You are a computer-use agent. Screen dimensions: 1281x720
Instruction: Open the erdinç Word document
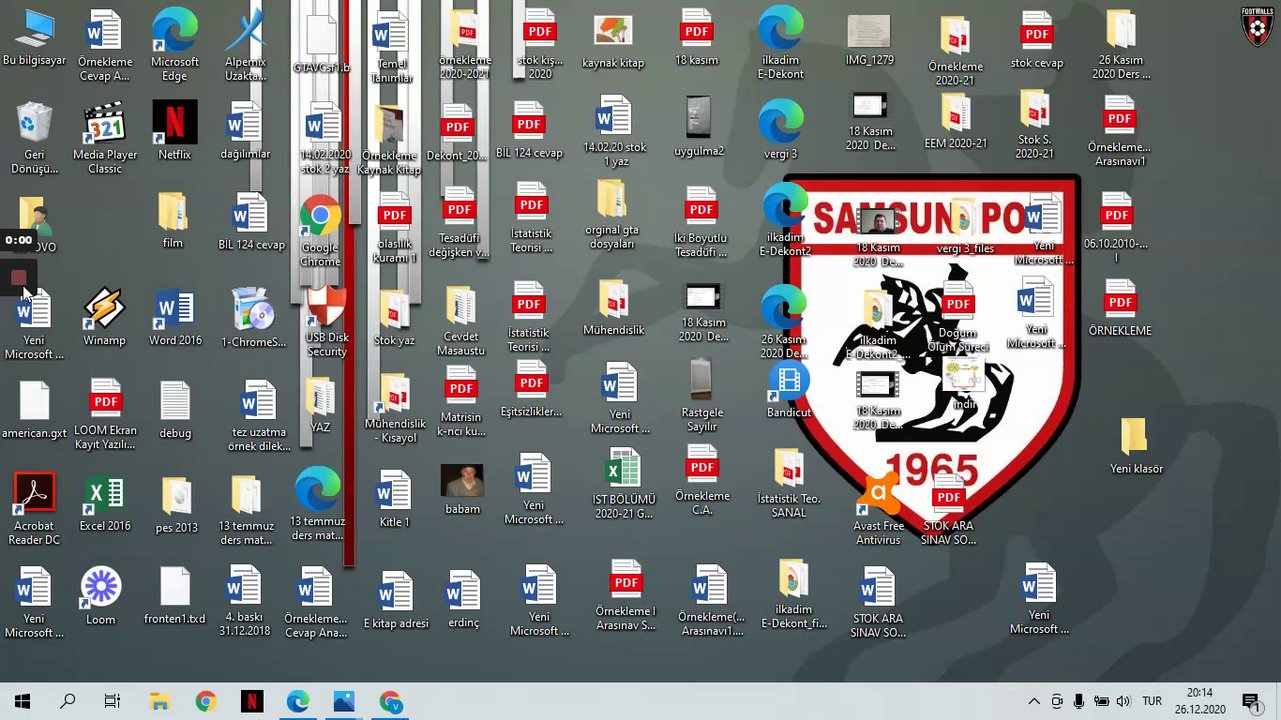click(x=463, y=600)
